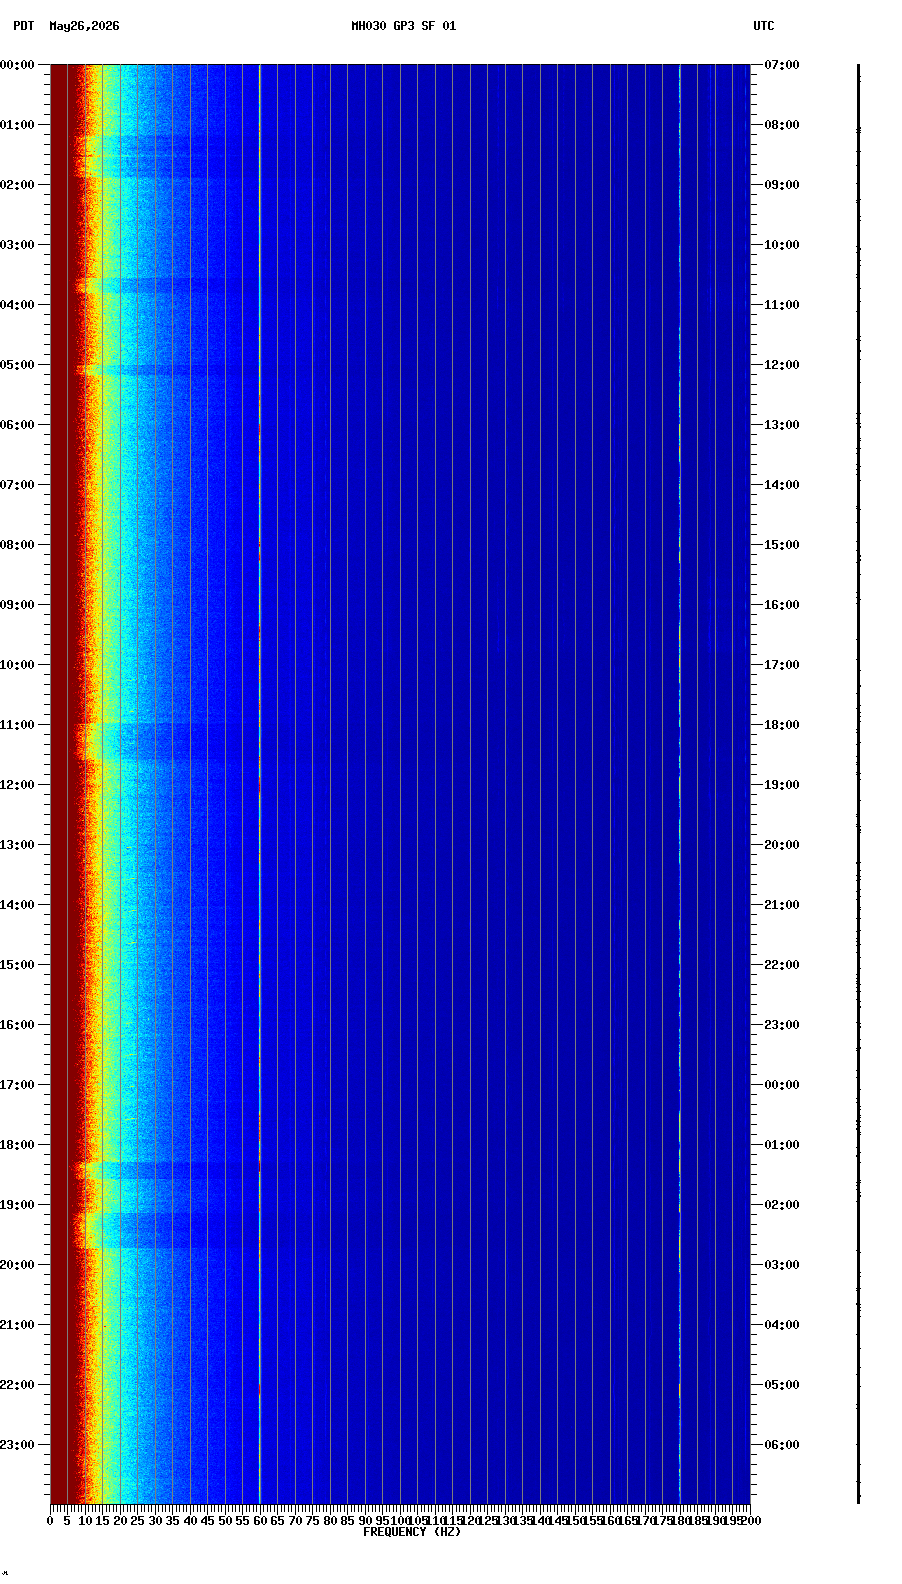Click the black seismogram trace bar at right
The image size is (902, 1584).
point(858,785)
